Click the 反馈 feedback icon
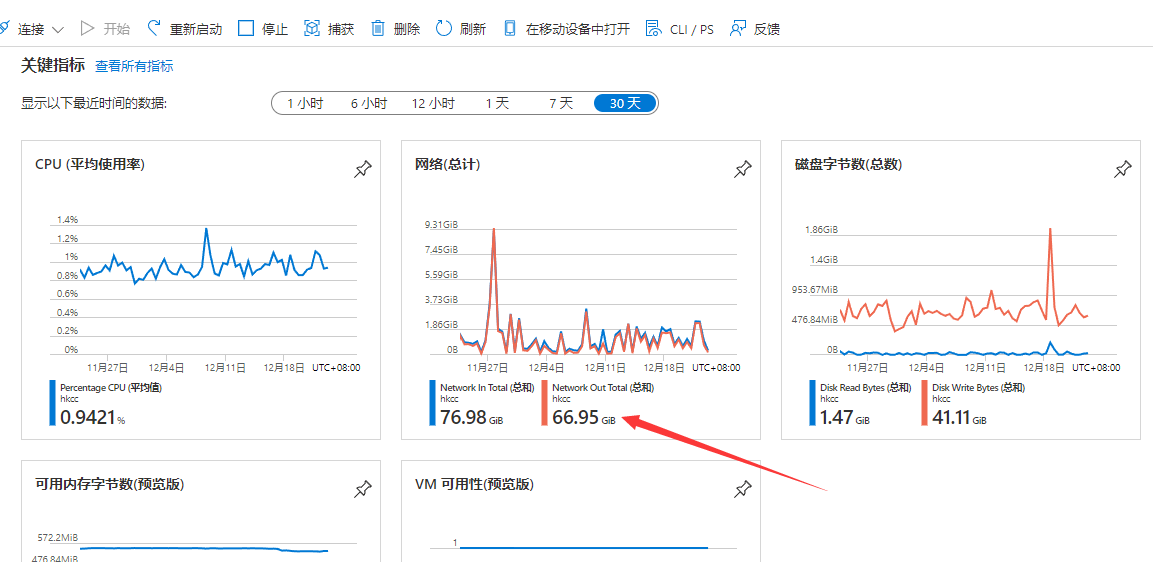Image resolution: width=1153 pixels, height=562 pixels. click(x=738, y=28)
